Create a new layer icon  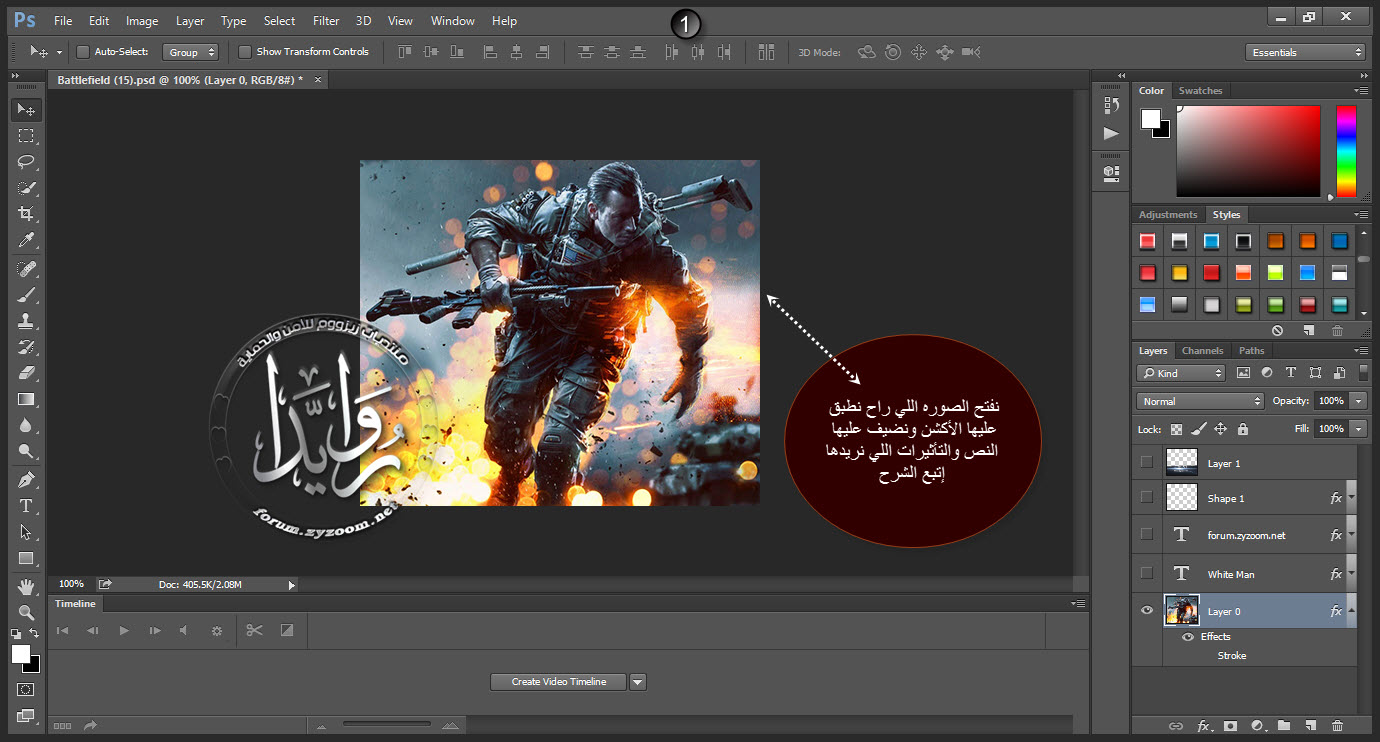(1311, 726)
